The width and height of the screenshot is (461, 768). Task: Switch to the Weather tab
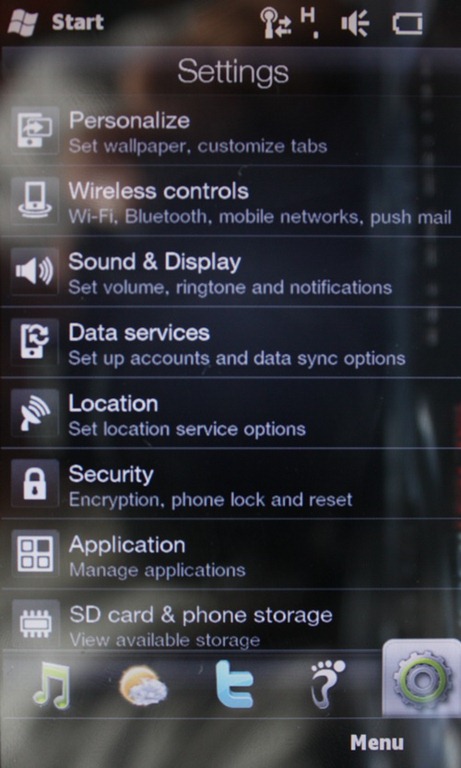point(143,686)
